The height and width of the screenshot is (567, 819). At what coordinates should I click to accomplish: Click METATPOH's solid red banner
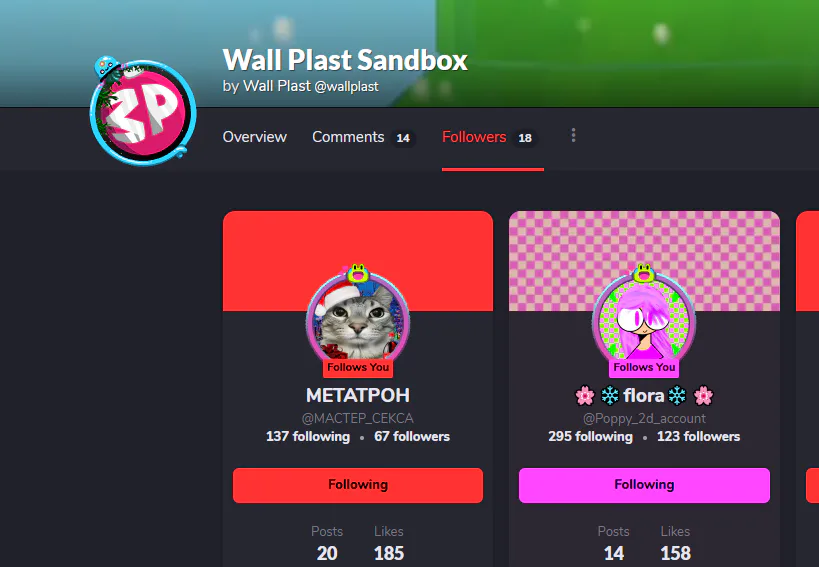[358, 240]
